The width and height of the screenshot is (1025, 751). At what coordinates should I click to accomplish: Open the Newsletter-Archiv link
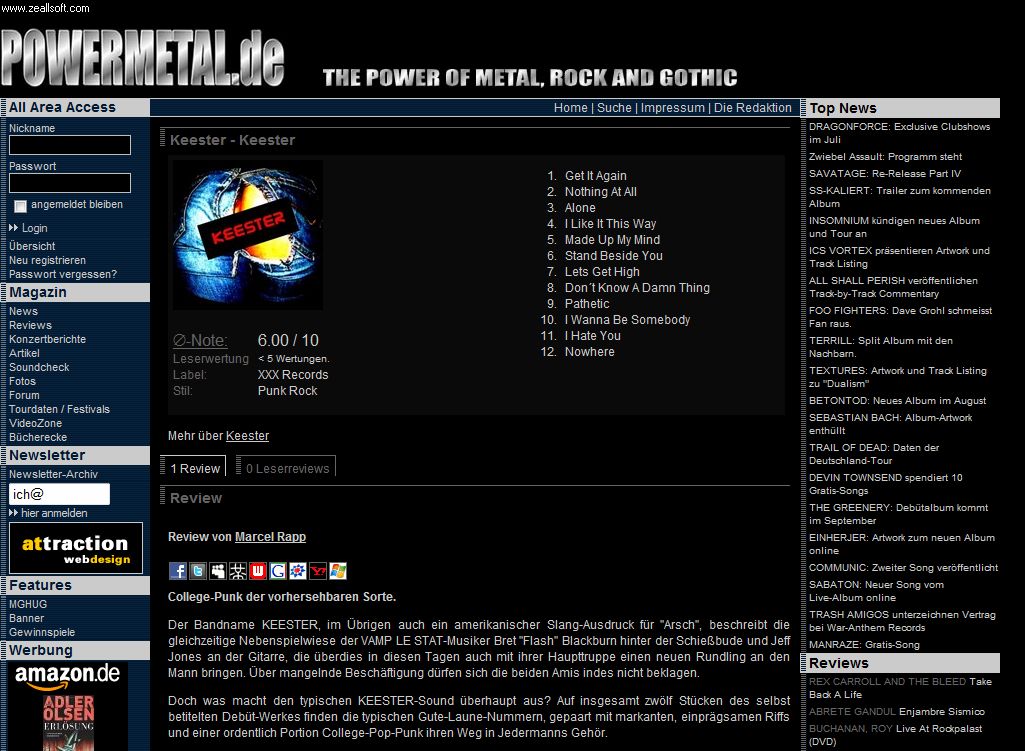[x=54, y=475]
